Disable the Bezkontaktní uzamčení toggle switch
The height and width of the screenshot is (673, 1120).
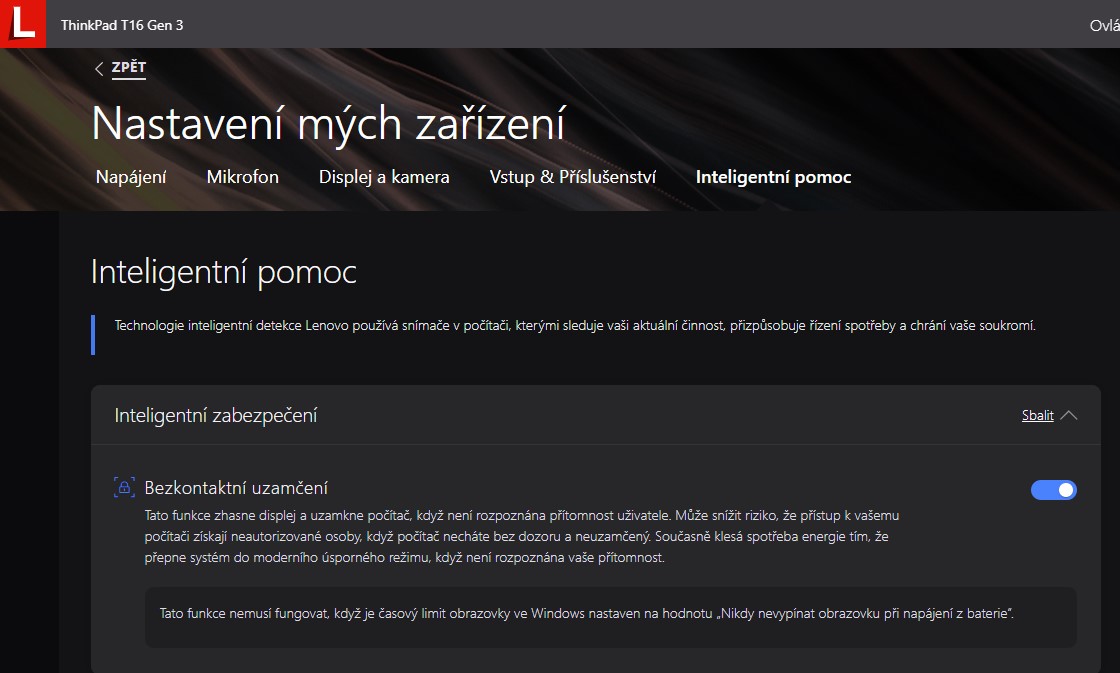click(x=1053, y=490)
